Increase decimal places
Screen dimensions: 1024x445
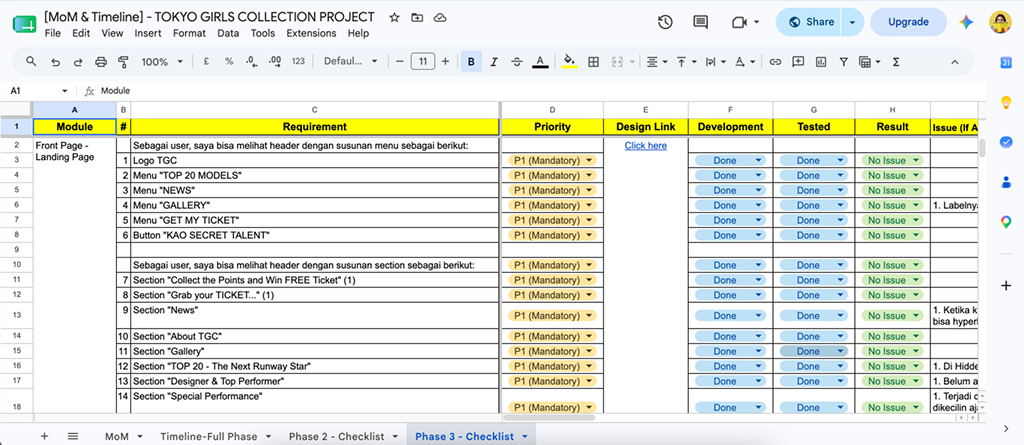pyautogui.click(x=275, y=61)
